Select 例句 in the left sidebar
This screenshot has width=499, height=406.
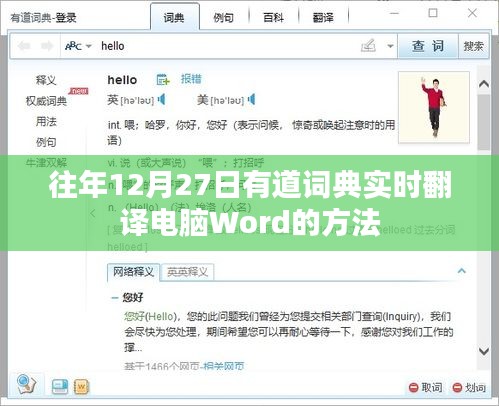coord(46,142)
